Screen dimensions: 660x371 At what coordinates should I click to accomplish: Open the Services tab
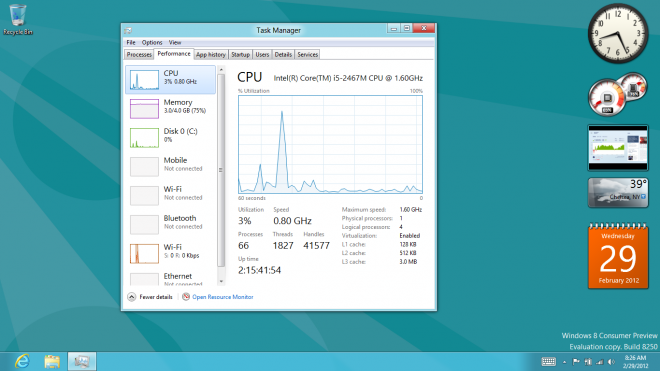click(307, 55)
